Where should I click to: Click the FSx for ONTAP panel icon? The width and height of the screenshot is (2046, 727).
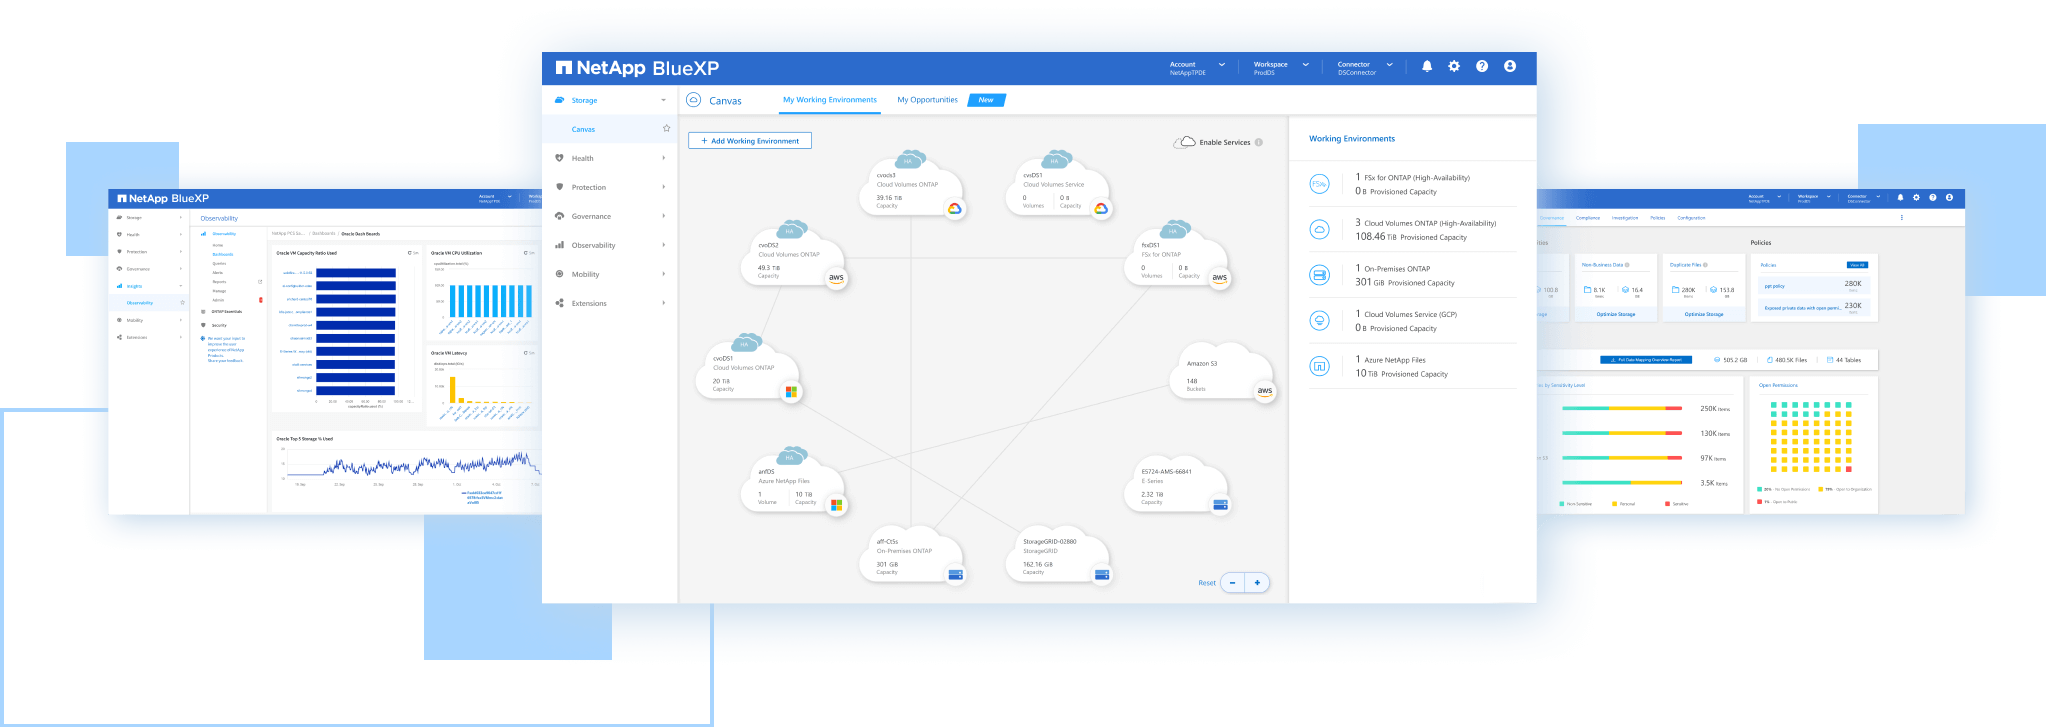(1319, 184)
